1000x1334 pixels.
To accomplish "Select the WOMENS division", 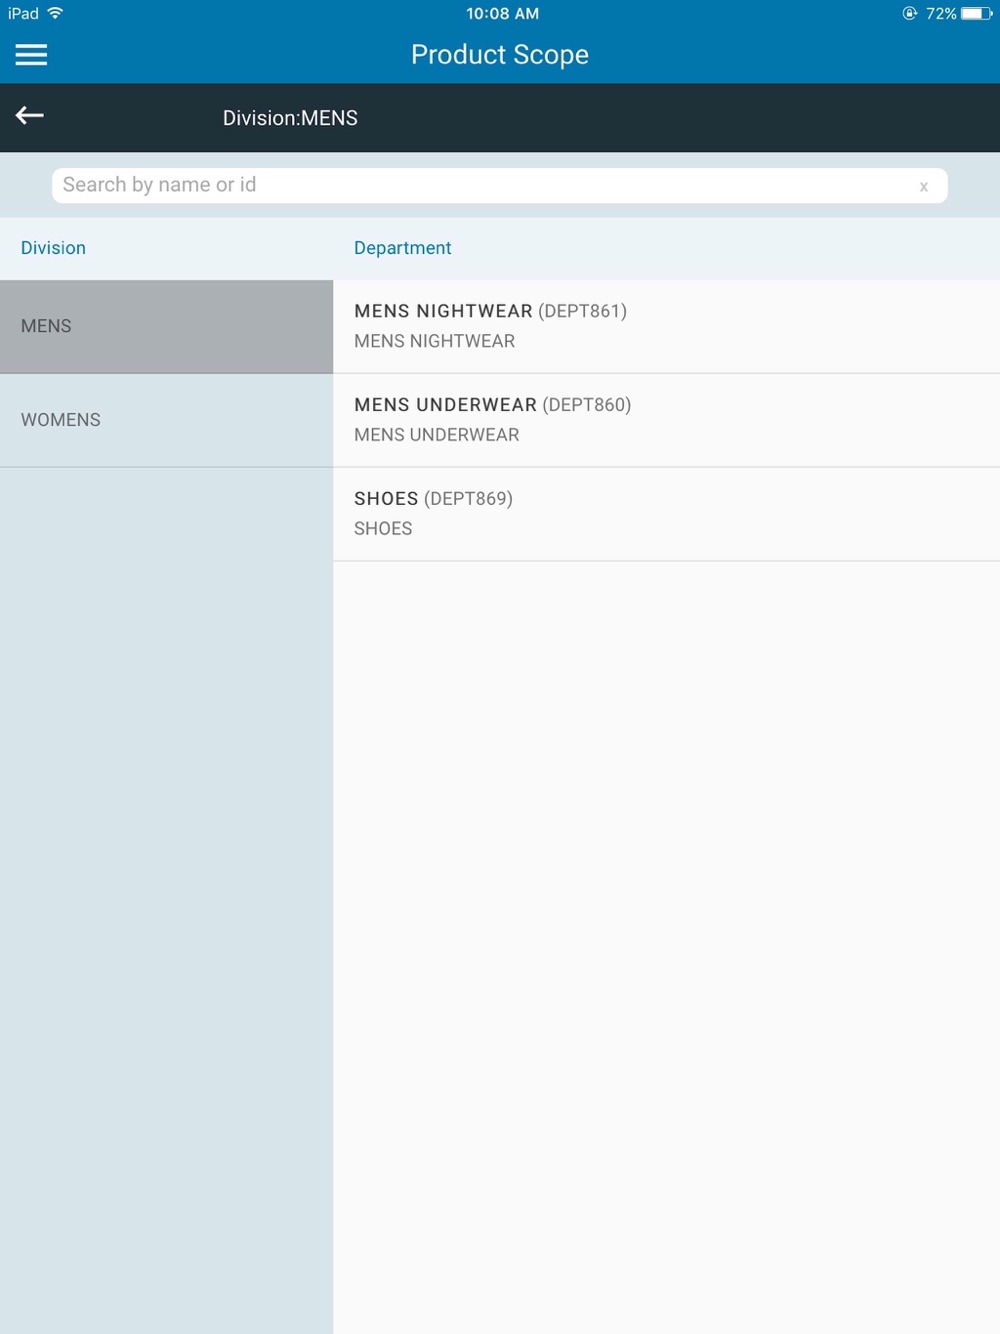I will (166, 421).
